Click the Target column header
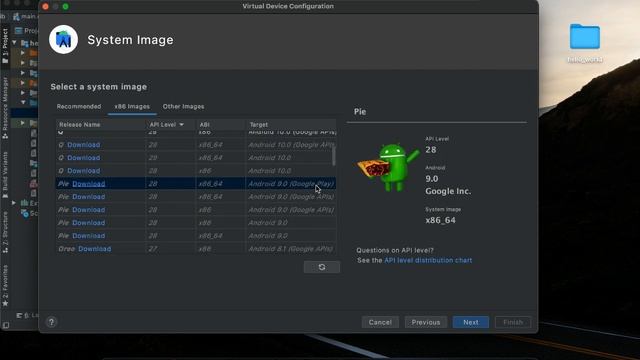640x360 pixels. tap(291, 124)
